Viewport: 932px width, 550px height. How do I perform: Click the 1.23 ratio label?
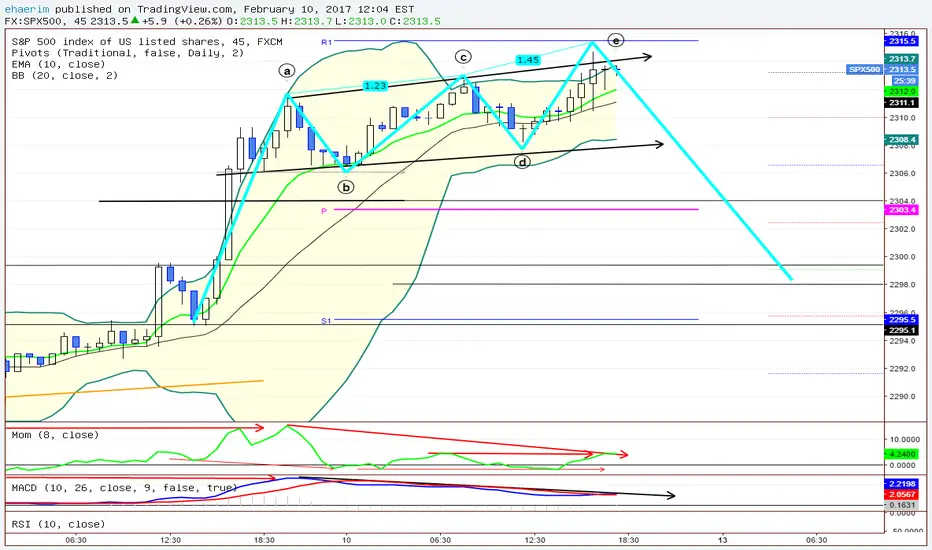click(375, 86)
